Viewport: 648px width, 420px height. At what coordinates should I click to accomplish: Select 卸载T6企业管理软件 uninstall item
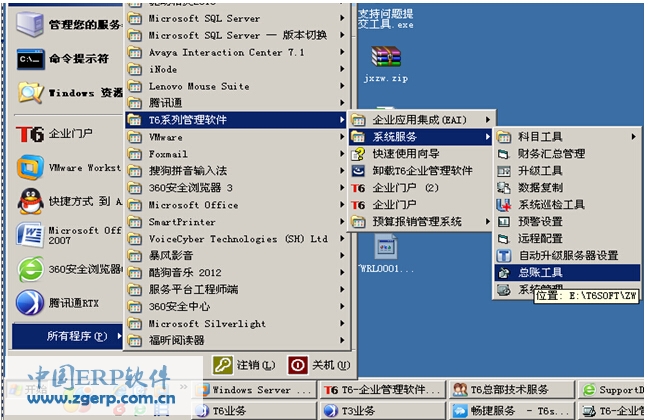[x=421, y=171]
